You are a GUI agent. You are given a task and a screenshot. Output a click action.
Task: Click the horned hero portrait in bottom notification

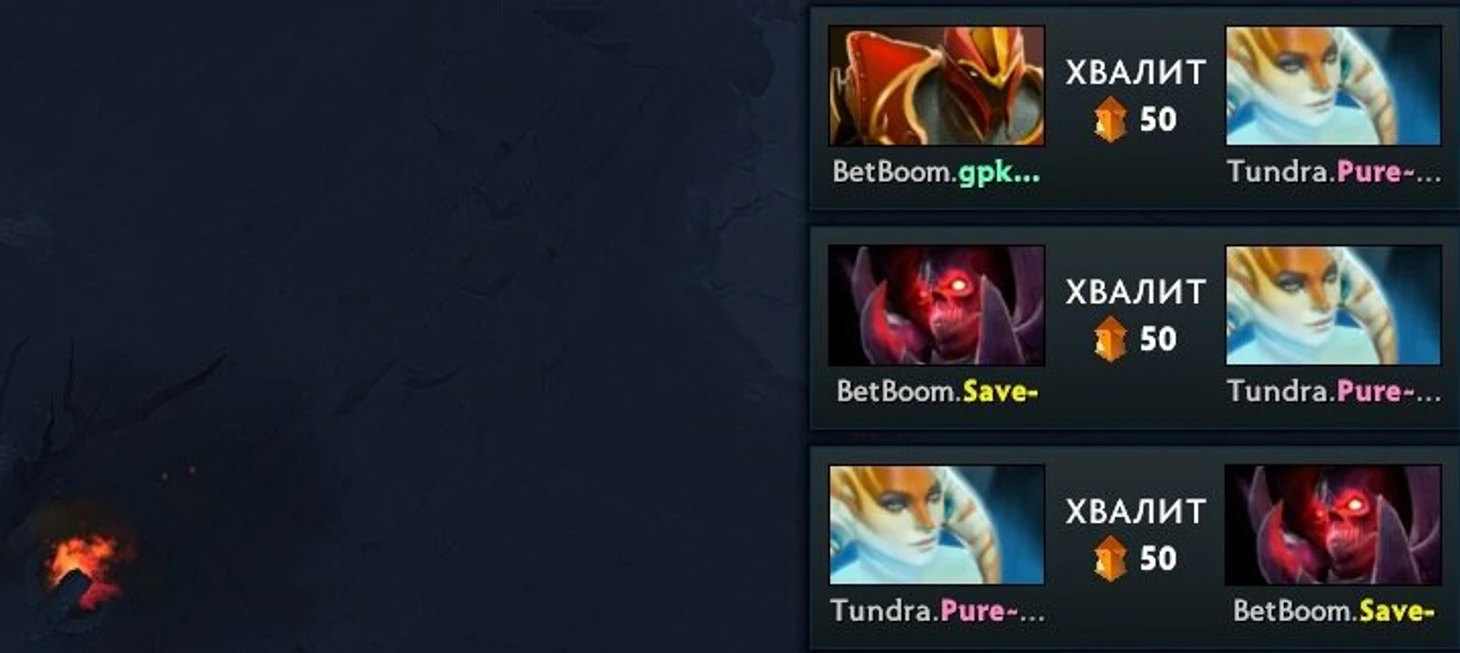tap(937, 525)
